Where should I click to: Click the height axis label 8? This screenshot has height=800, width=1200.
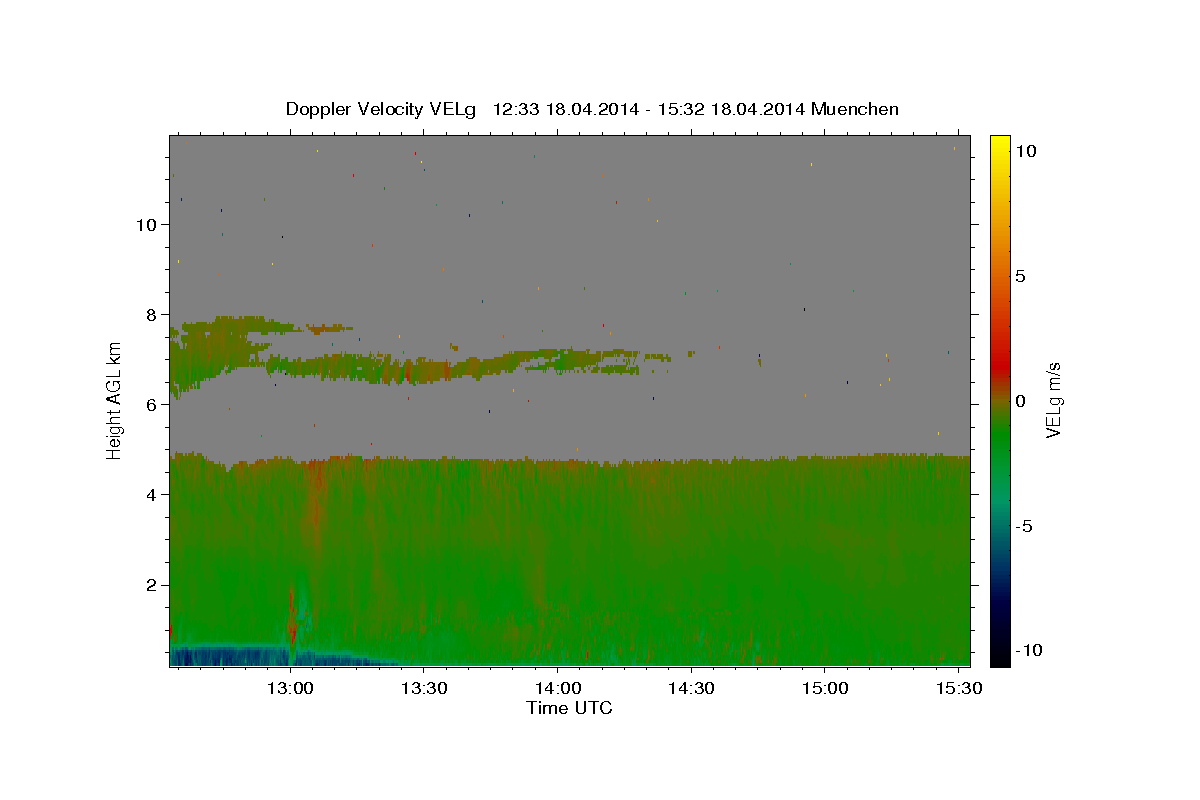pyautogui.click(x=152, y=315)
